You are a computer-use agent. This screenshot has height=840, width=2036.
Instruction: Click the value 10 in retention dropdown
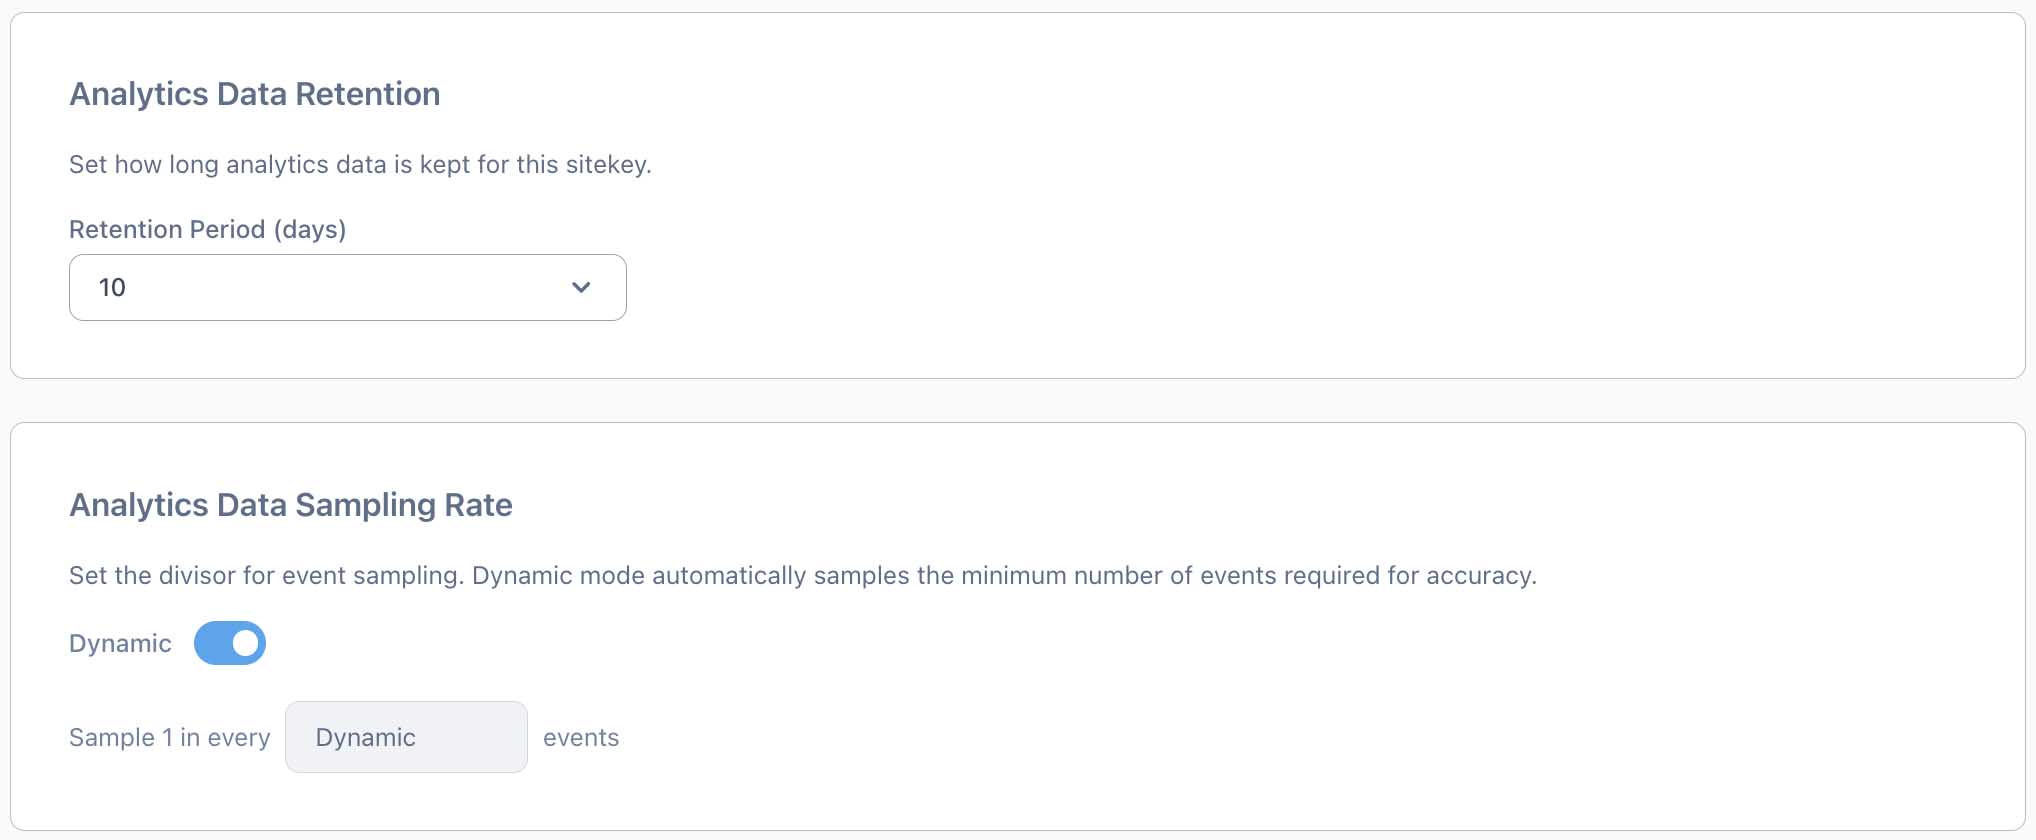(x=112, y=288)
